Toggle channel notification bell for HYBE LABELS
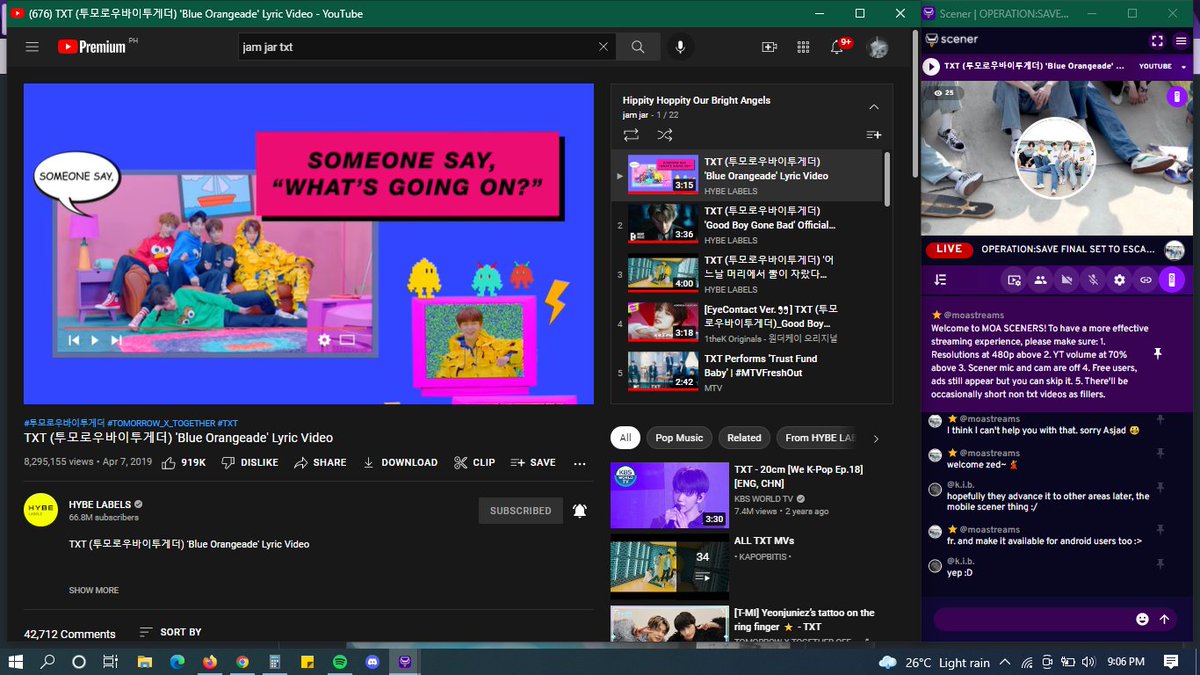Viewport: 1200px width, 675px height. coord(580,510)
